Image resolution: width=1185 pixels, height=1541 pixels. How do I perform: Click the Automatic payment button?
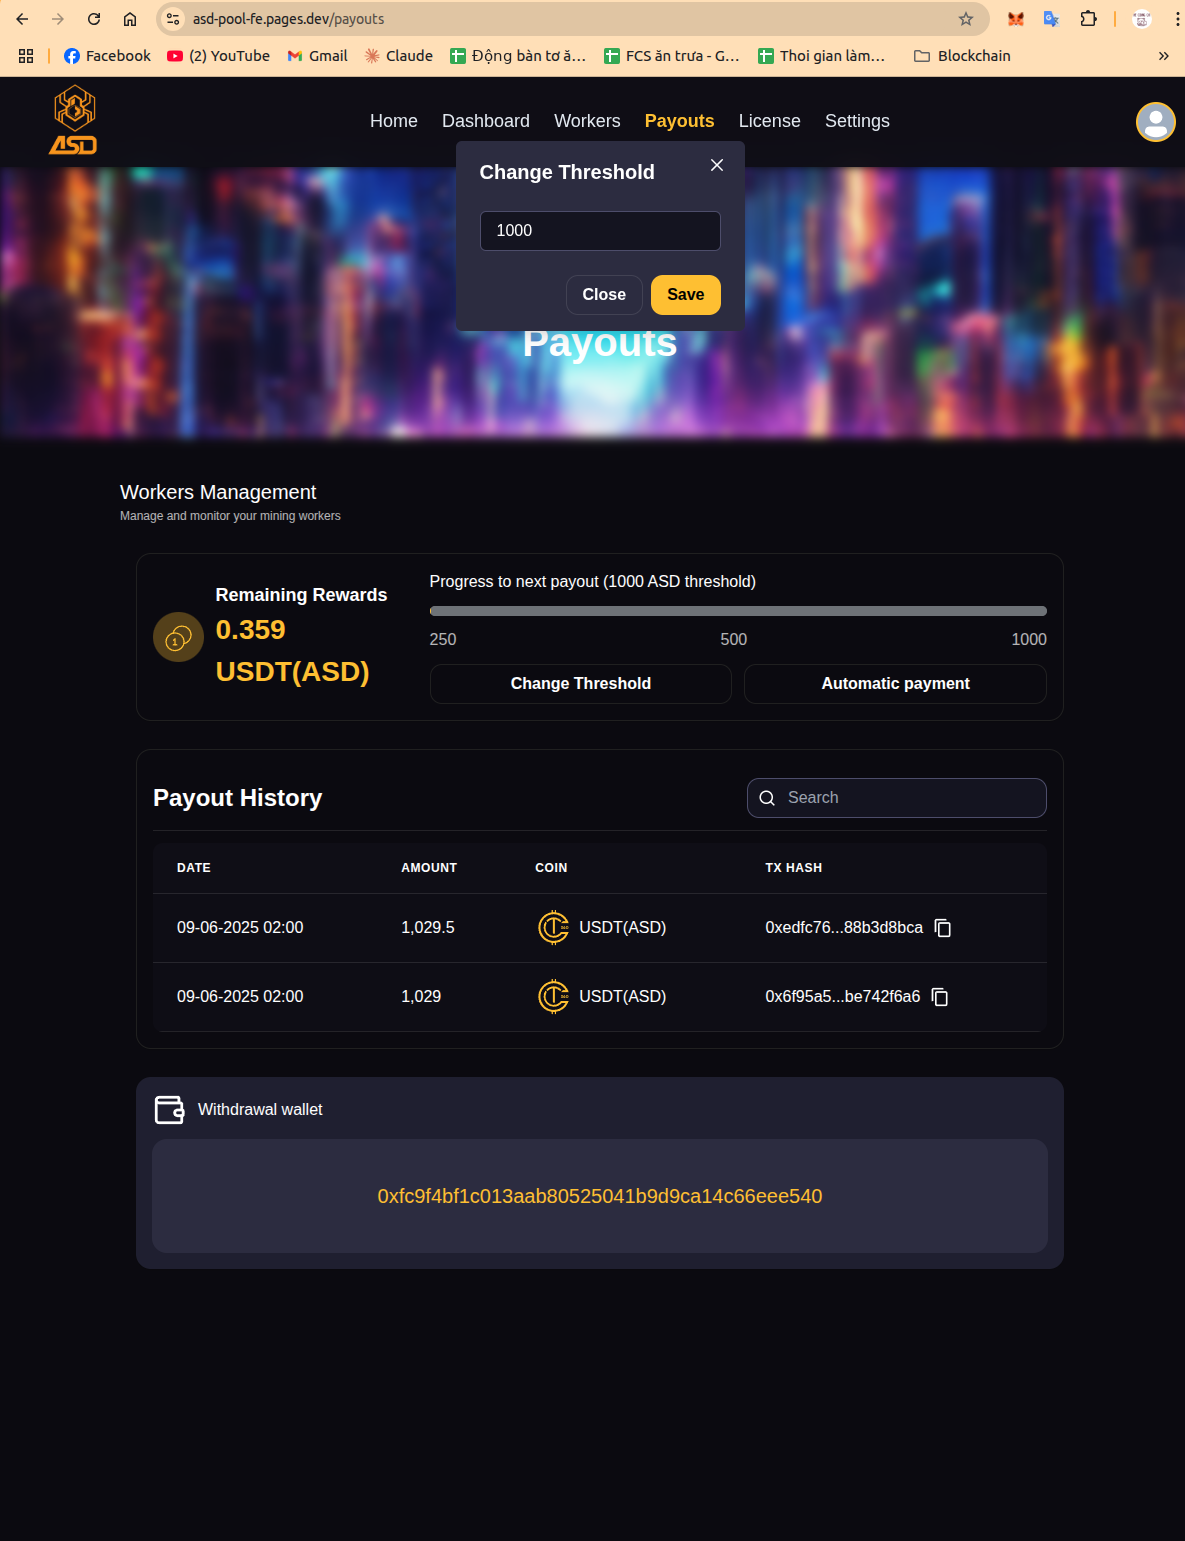pyautogui.click(x=894, y=684)
